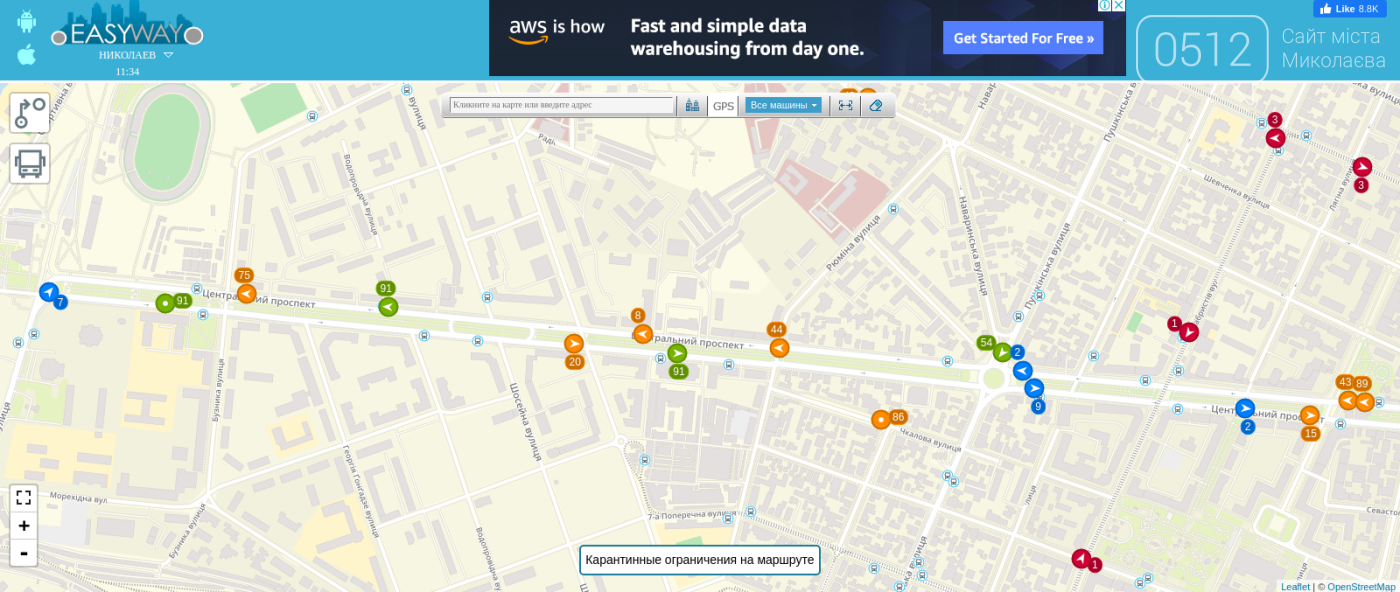Screen dimensions: 1400x592
Task: Open the Android app link icon
Action: (26, 21)
